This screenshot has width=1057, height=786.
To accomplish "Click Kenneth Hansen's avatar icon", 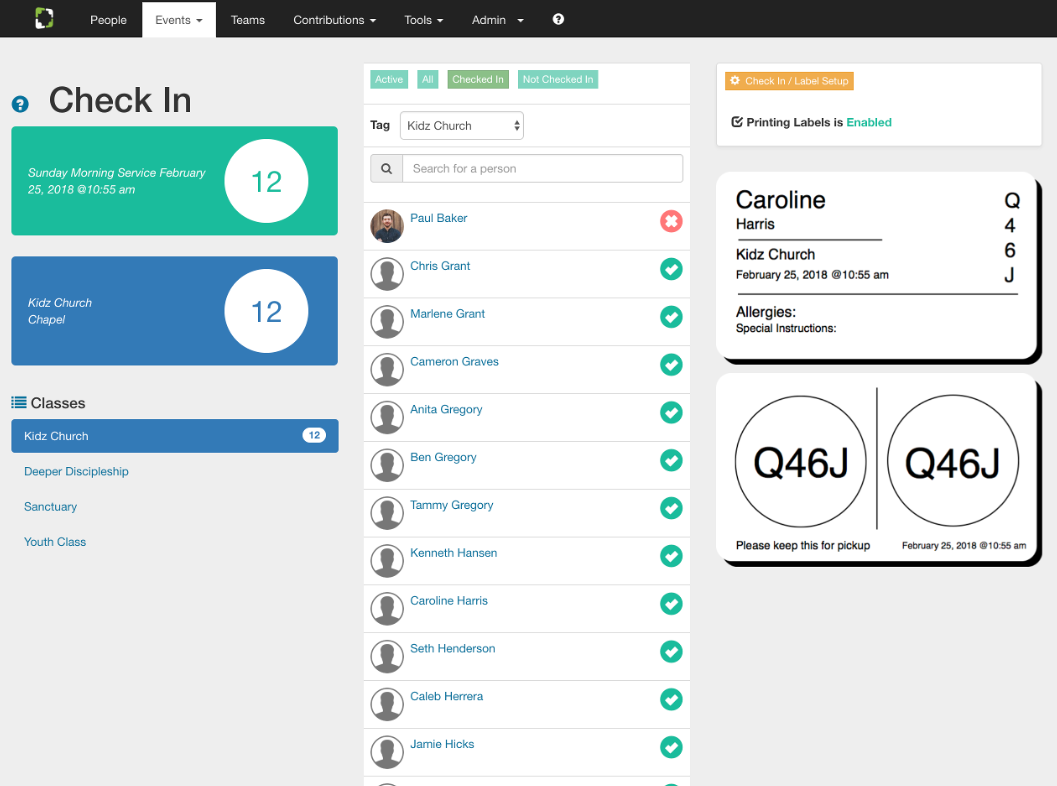I will 387,561.
